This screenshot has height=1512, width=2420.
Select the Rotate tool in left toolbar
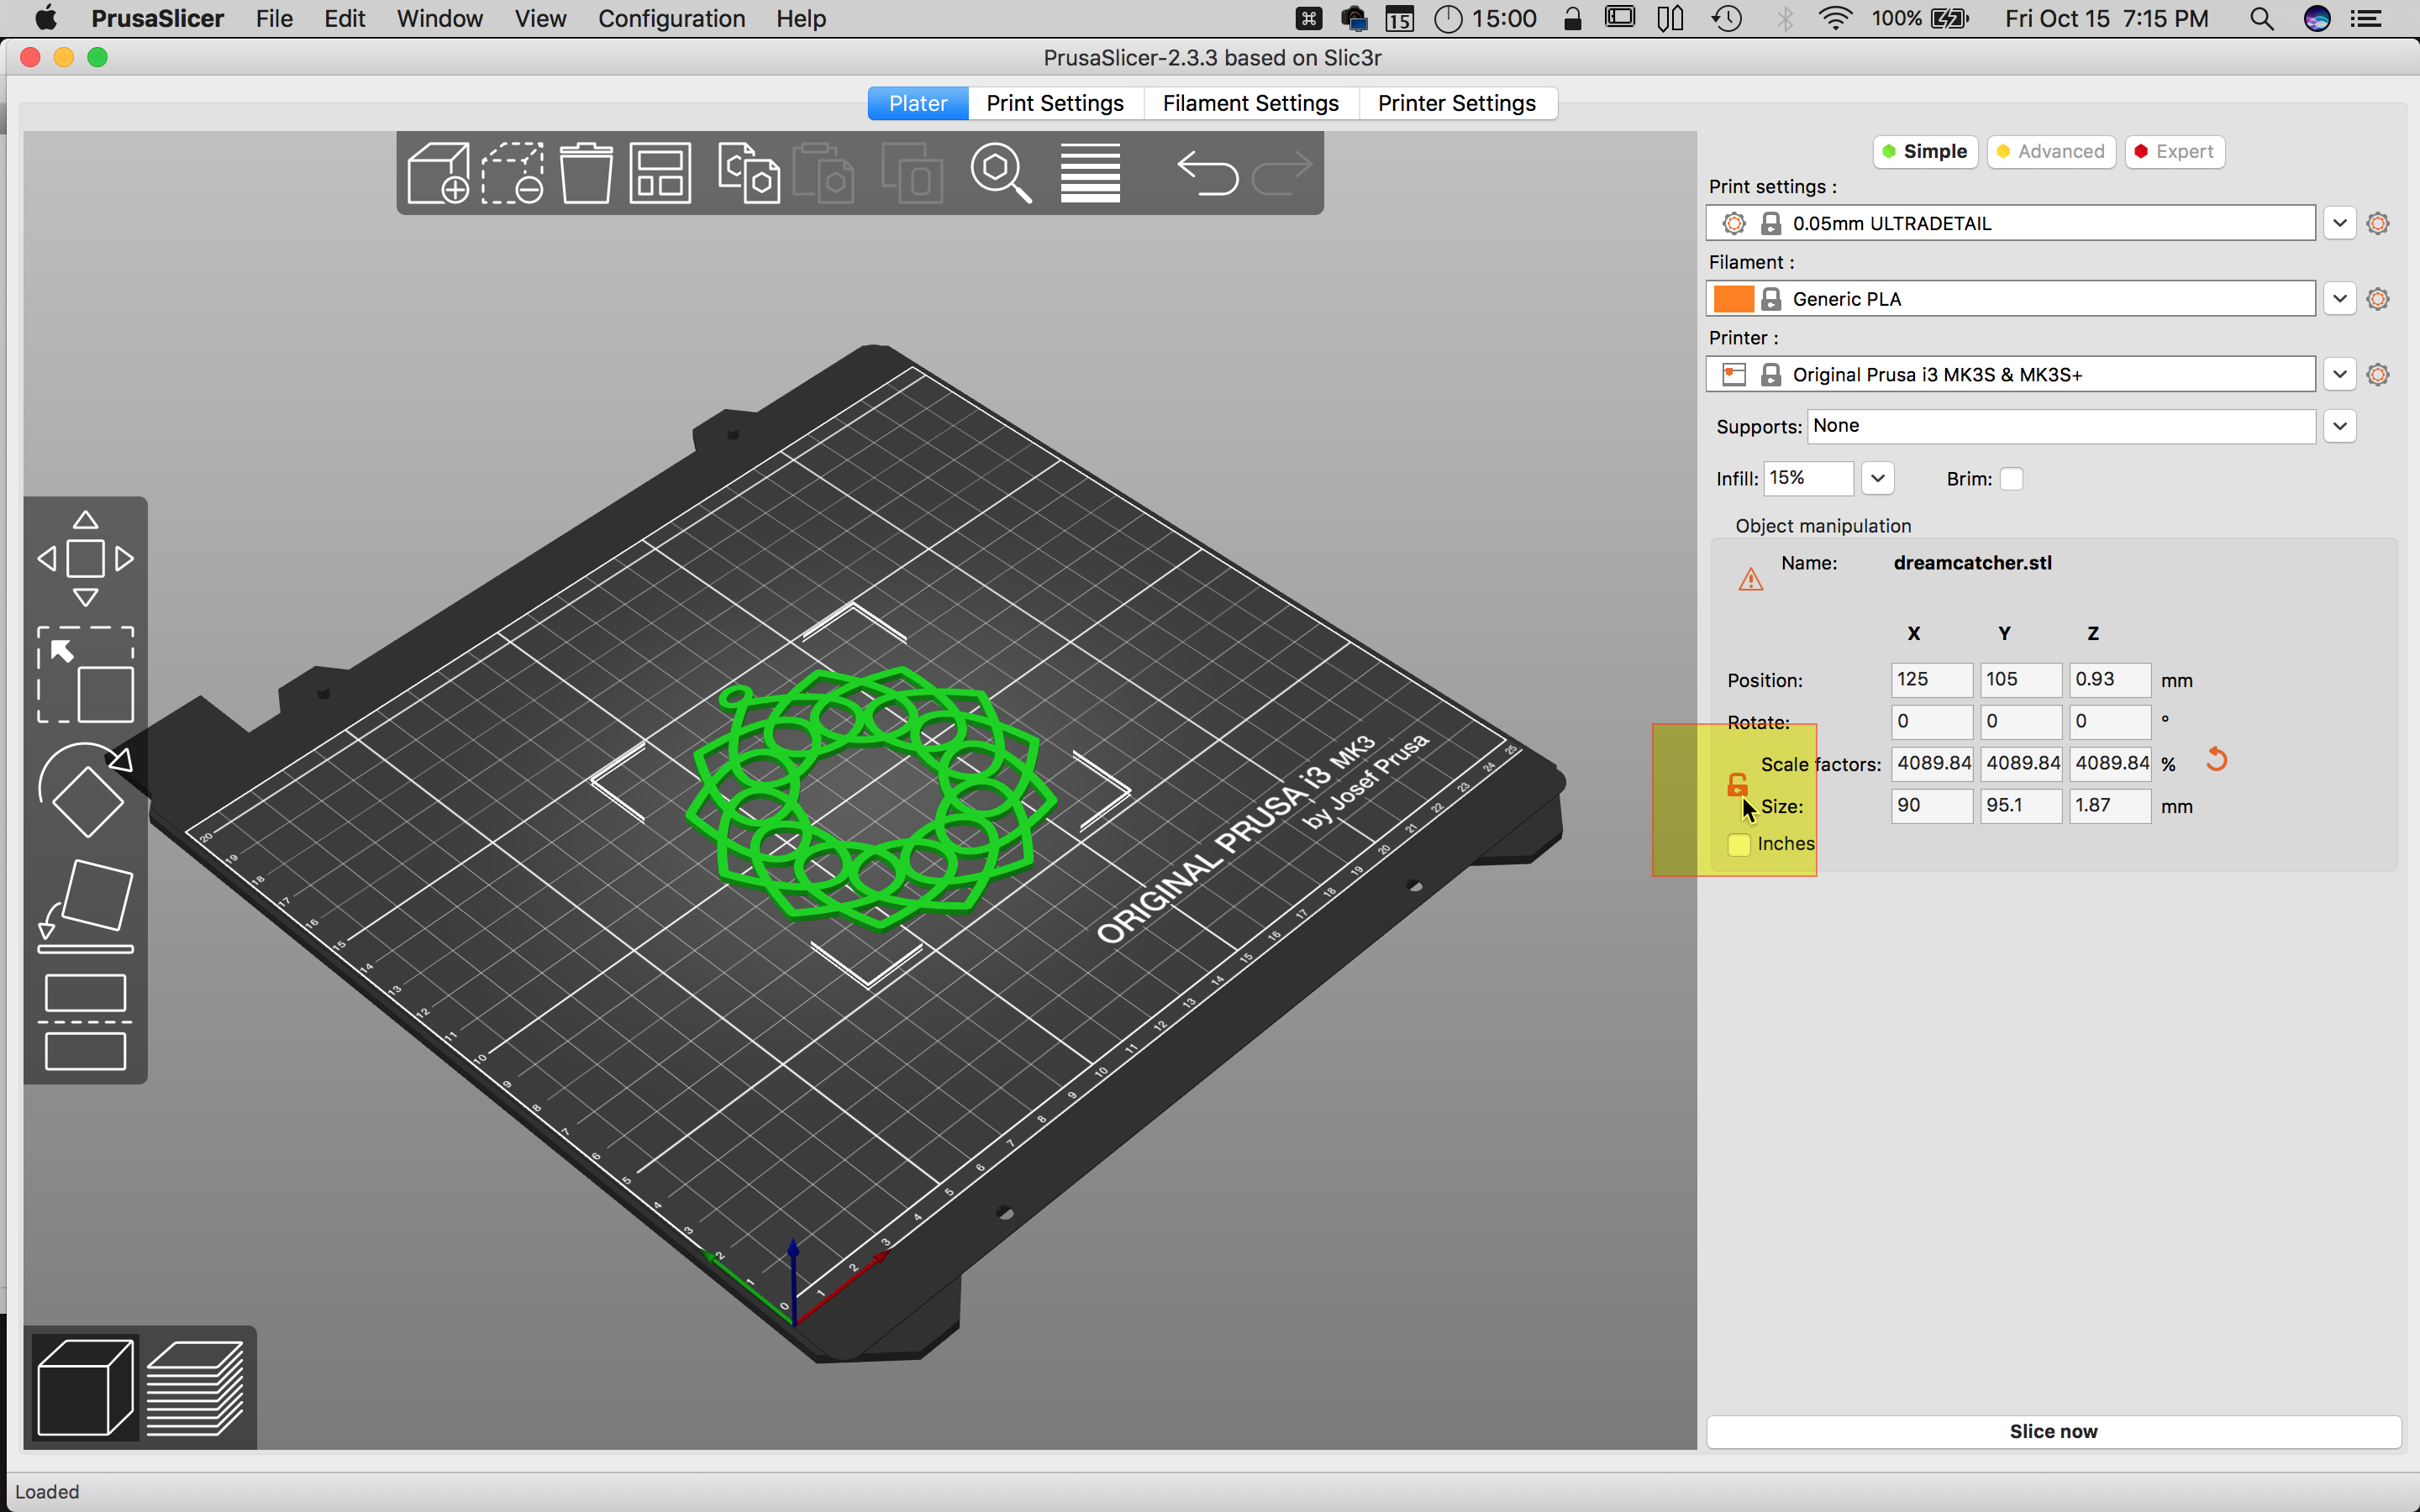click(x=85, y=790)
